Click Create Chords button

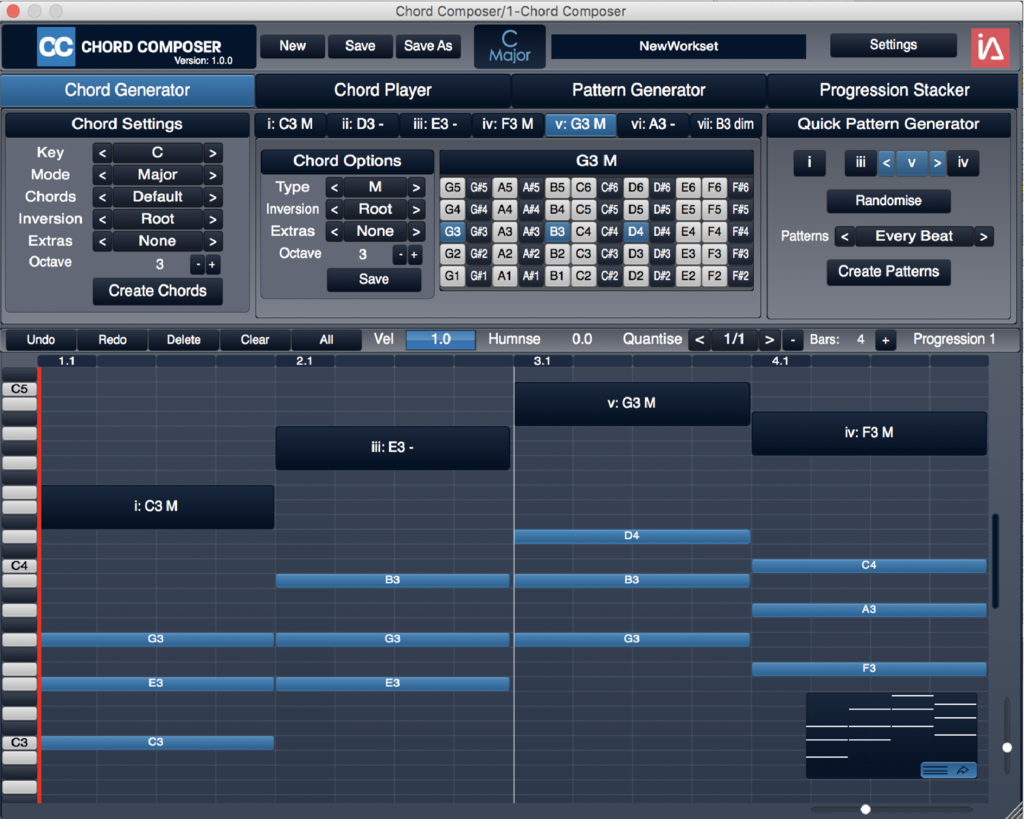tap(157, 291)
